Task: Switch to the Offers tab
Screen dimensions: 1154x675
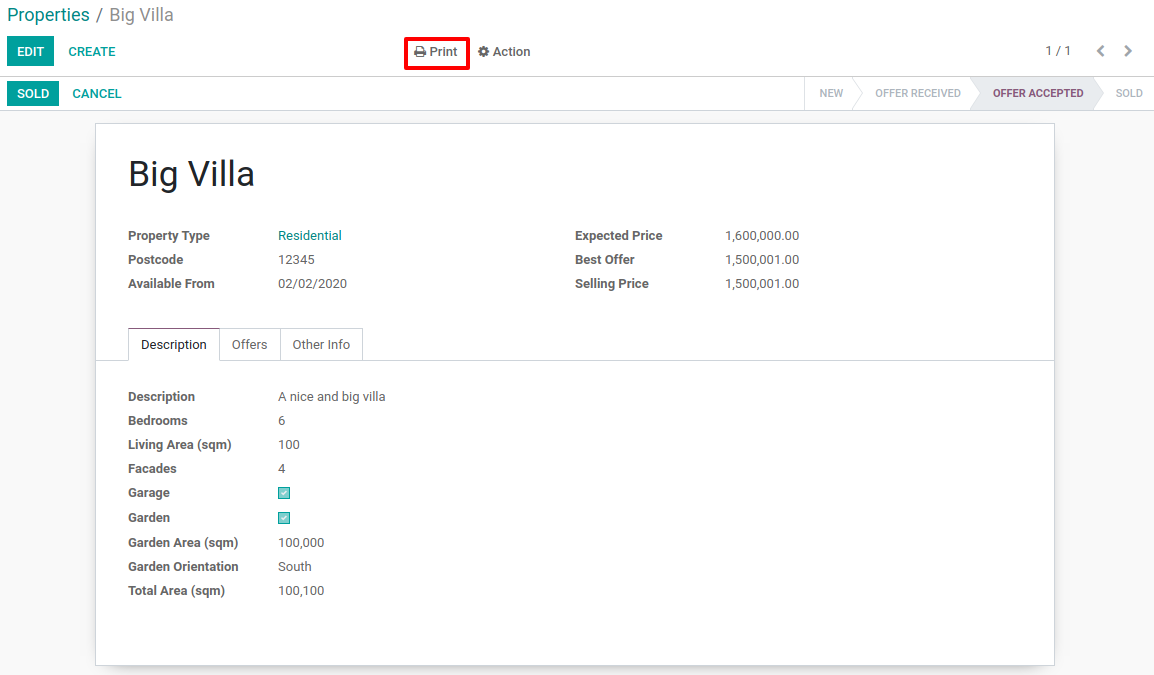Action: click(x=249, y=345)
